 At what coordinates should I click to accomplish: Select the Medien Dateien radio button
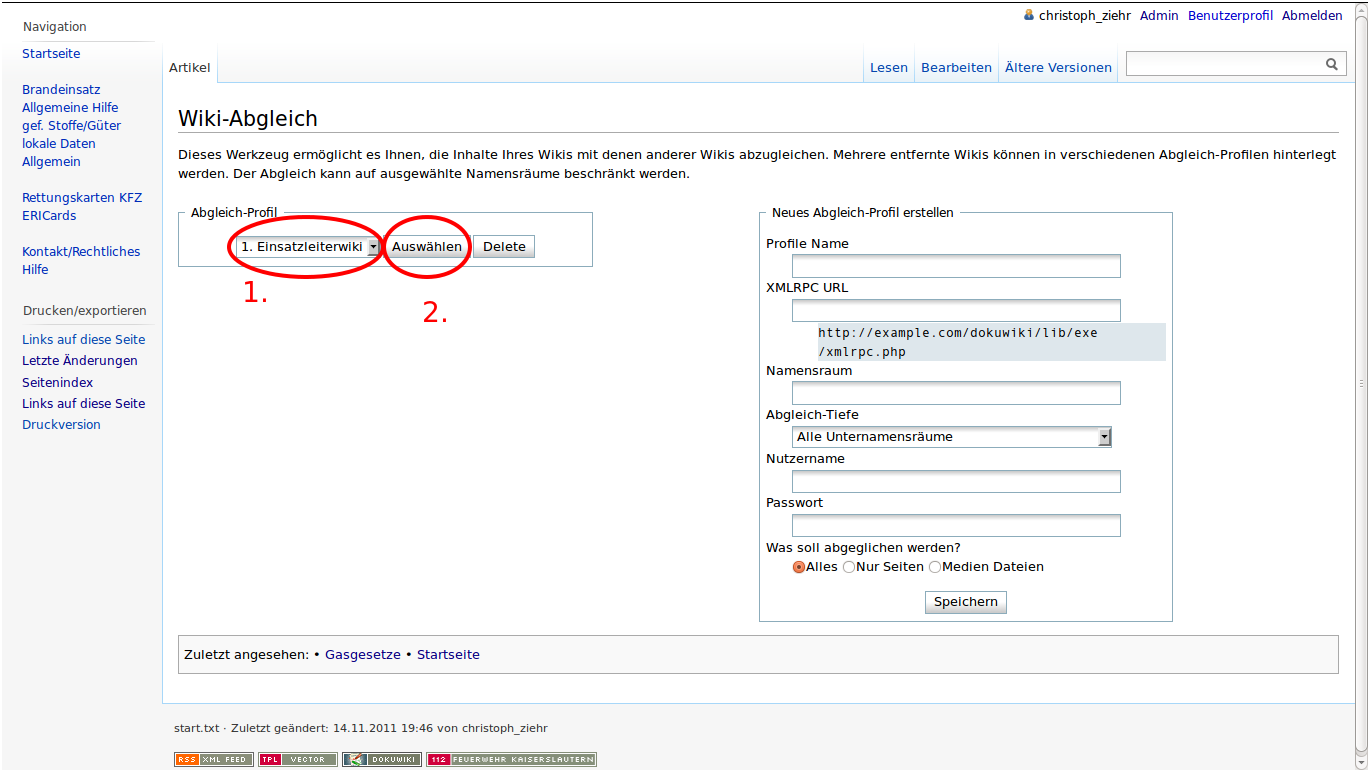click(x=935, y=567)
